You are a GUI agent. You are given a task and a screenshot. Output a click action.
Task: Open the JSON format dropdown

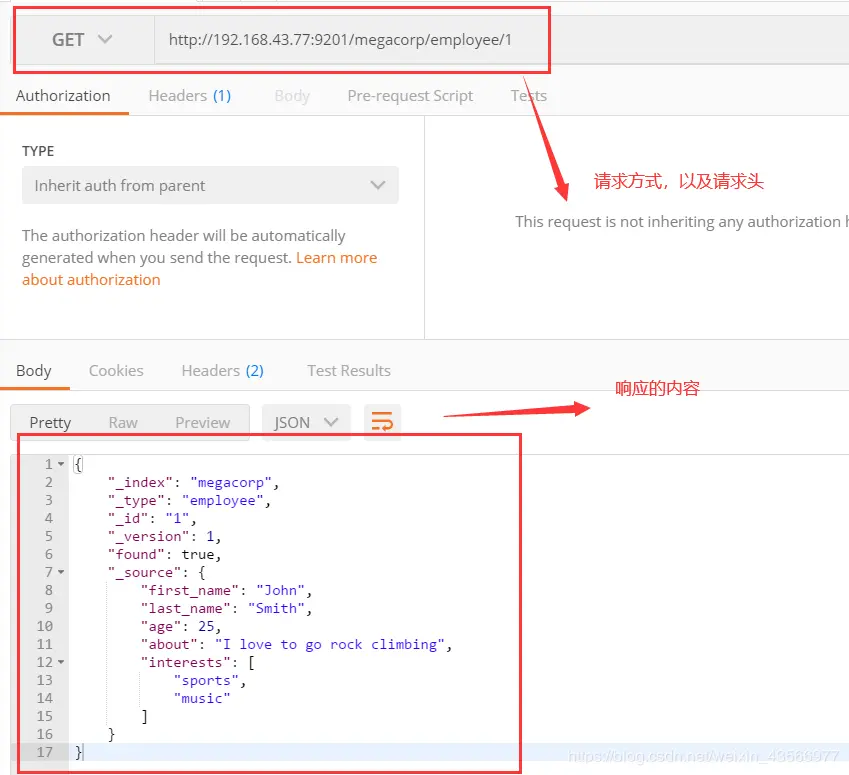tap(306, 422)
